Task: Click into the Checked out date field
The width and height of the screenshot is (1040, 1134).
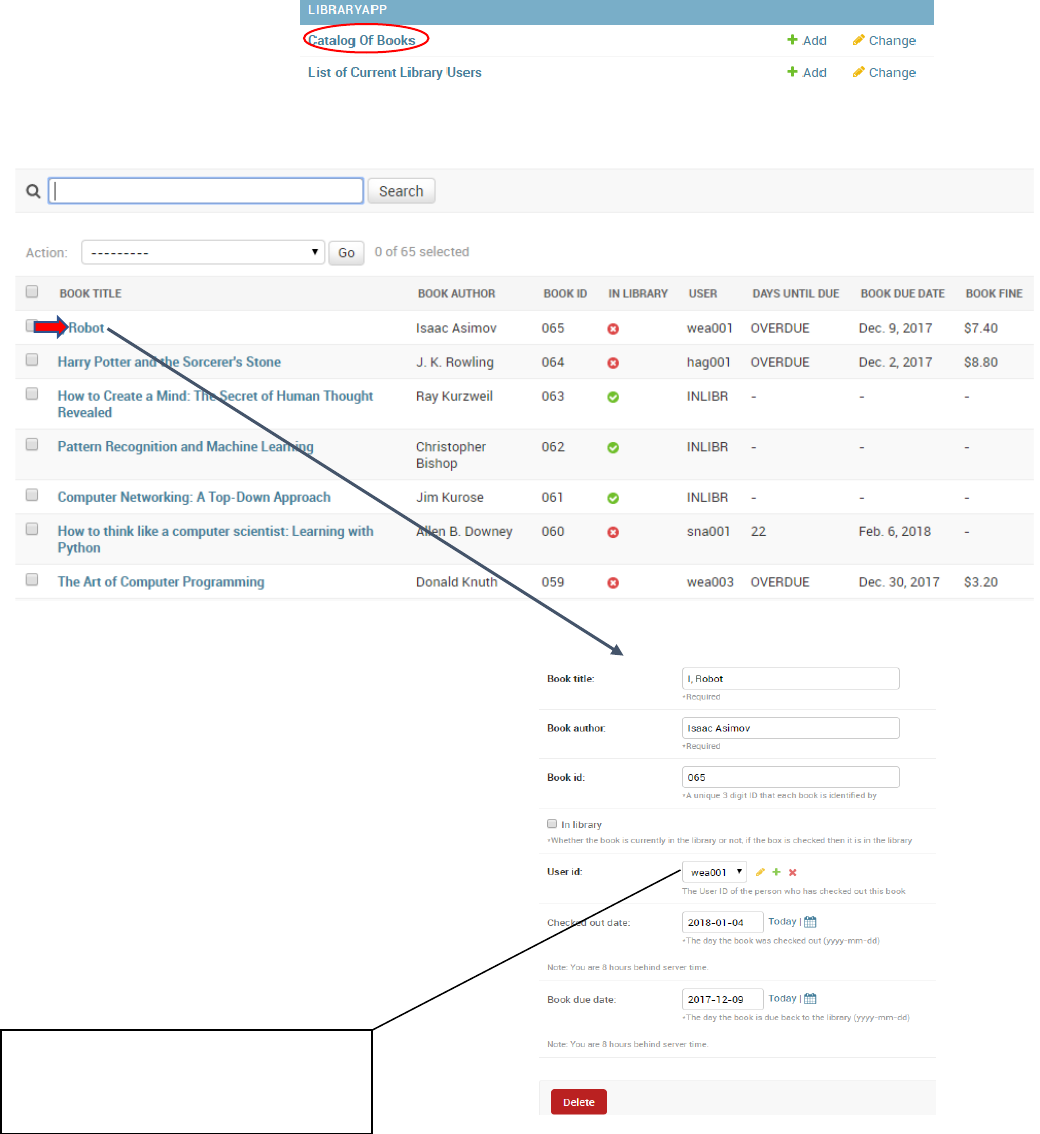Action: click(x=723, y=922)
